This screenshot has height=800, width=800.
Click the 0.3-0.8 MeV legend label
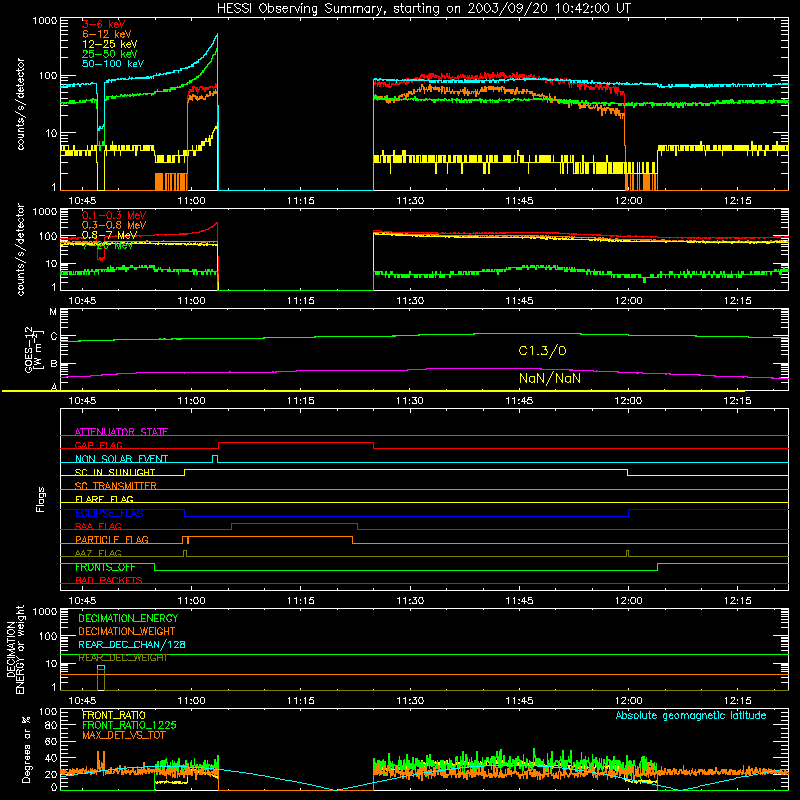pos(113,225)
